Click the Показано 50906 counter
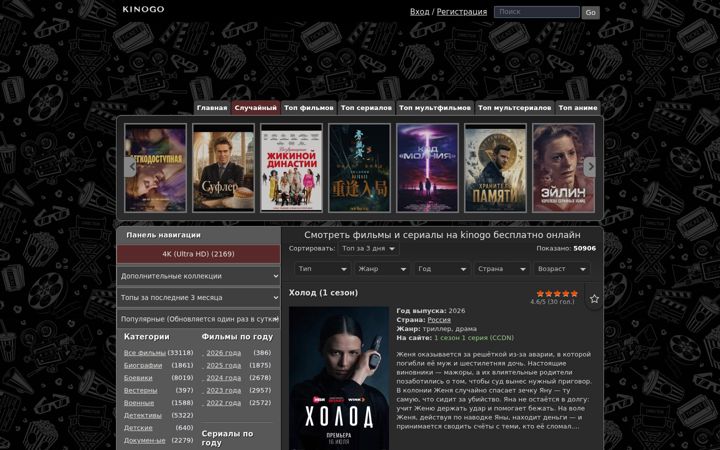This screenshot has height=450, width=720. (566, 248)
